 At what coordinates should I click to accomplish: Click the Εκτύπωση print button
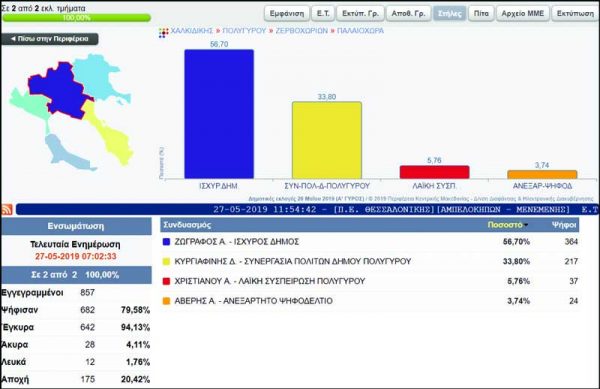pyautogui.click(x=575, y=13)
